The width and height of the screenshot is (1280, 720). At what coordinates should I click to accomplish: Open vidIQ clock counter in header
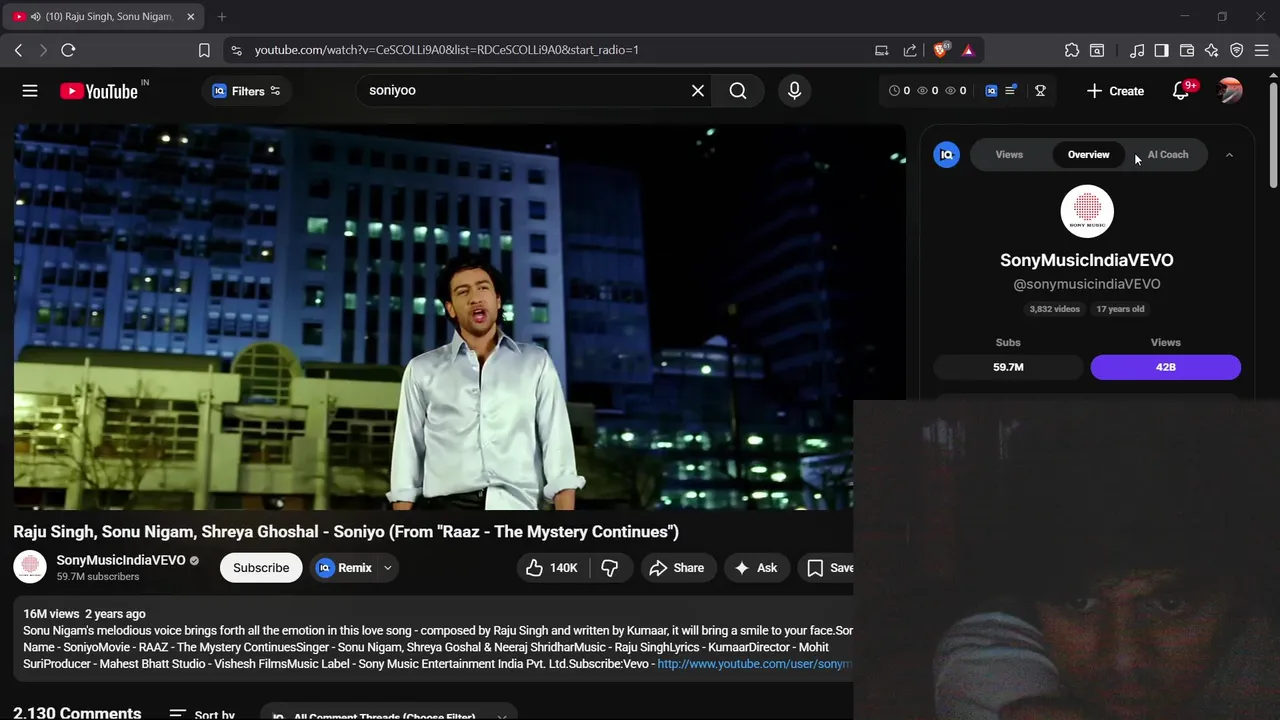pos(899,91)
